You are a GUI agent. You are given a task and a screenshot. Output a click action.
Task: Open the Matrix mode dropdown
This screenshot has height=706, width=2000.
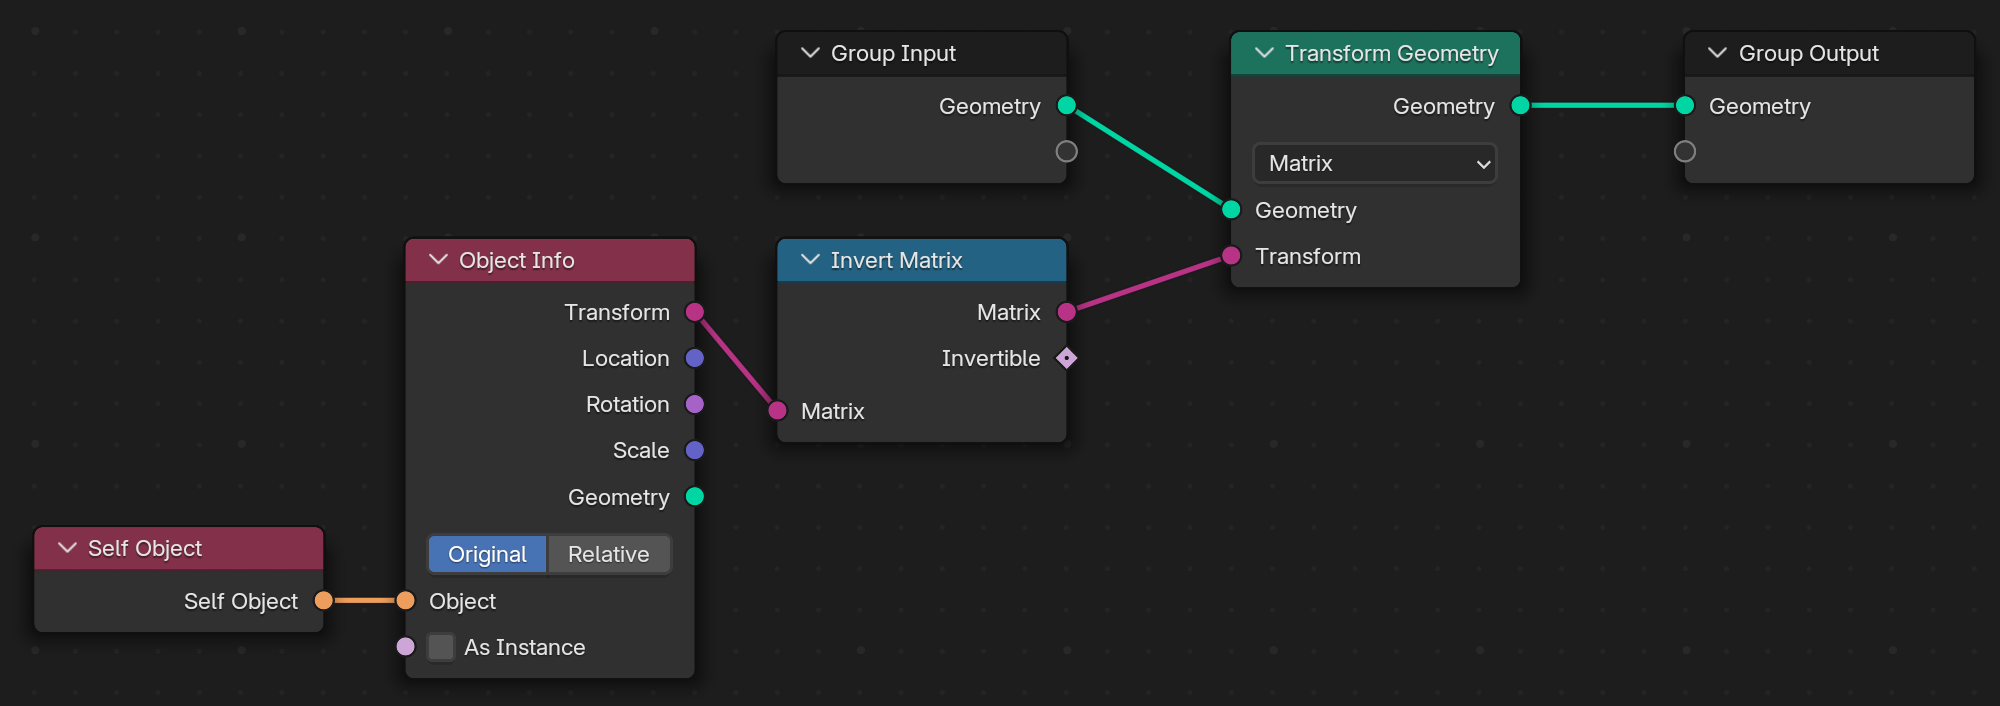click(1375, 163)
